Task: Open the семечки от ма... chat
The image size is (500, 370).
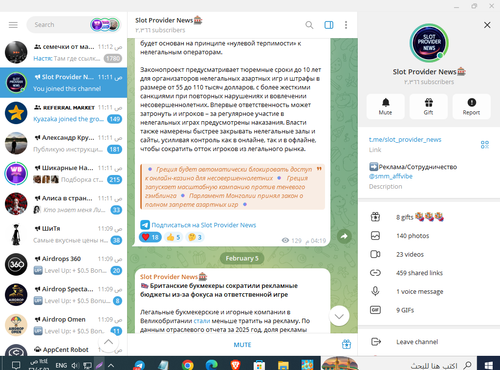Action: [x=63, y=52]
